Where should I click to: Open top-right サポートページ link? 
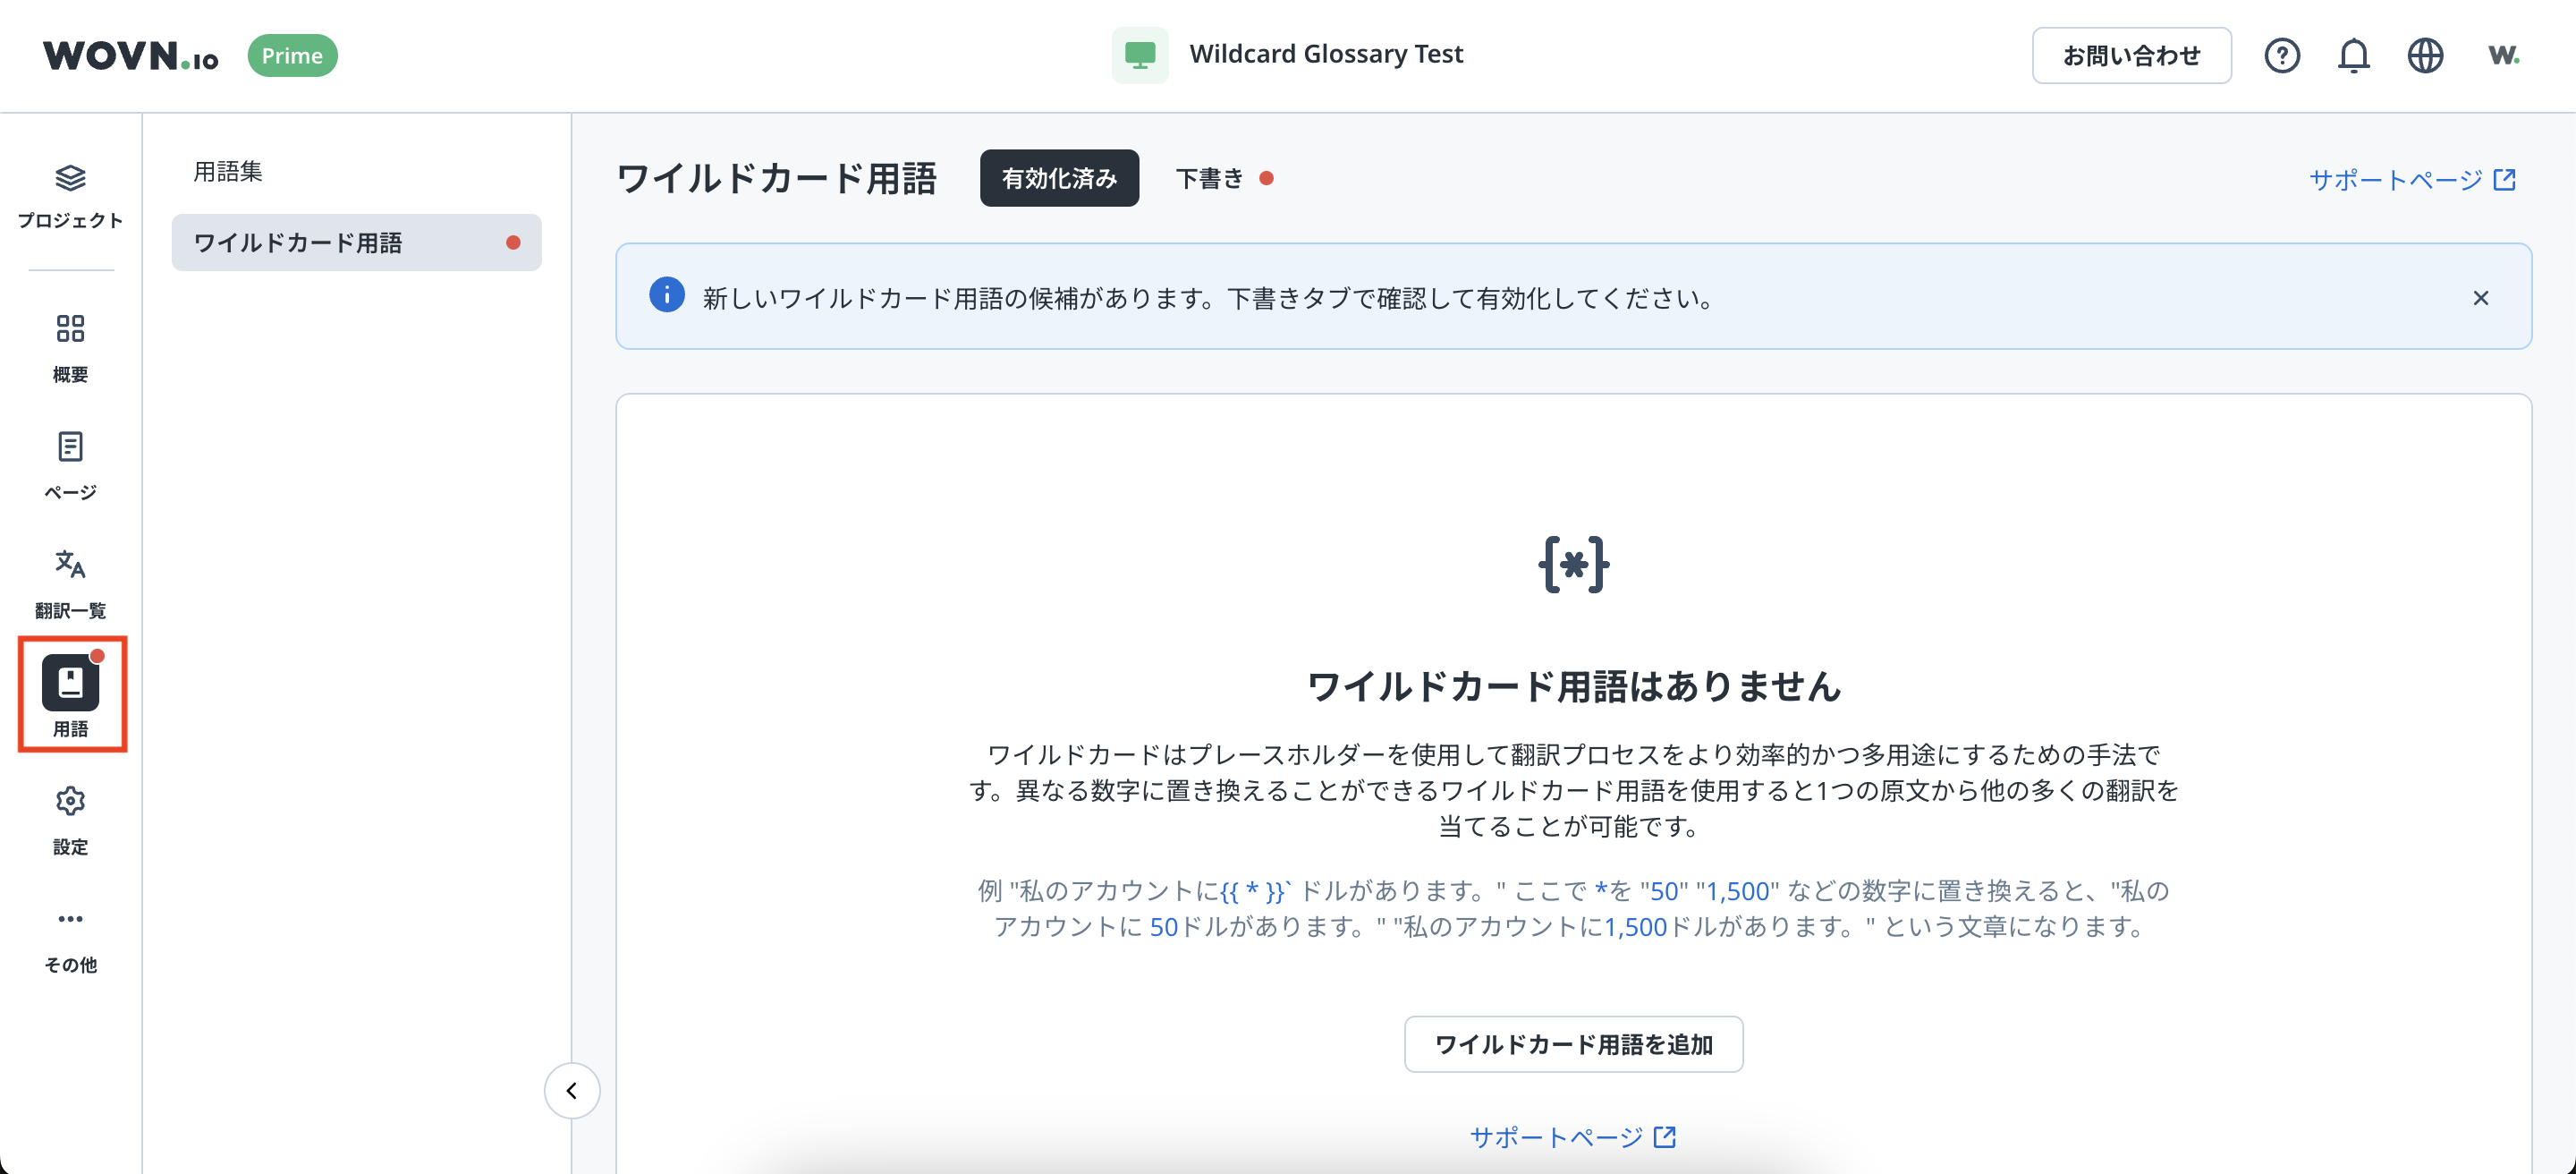pos(2411,179)
